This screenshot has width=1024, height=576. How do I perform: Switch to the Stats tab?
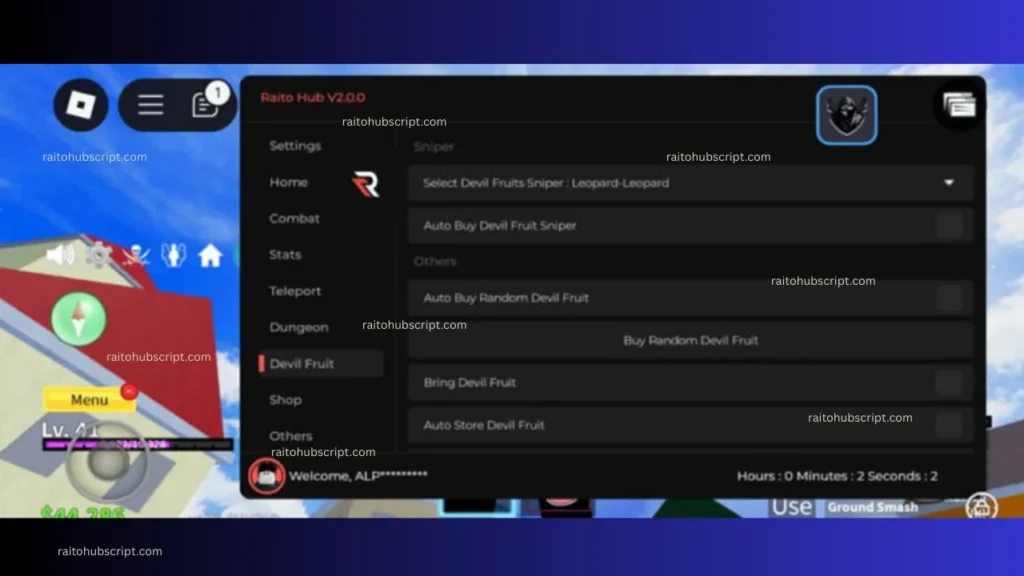pos(285,255)
